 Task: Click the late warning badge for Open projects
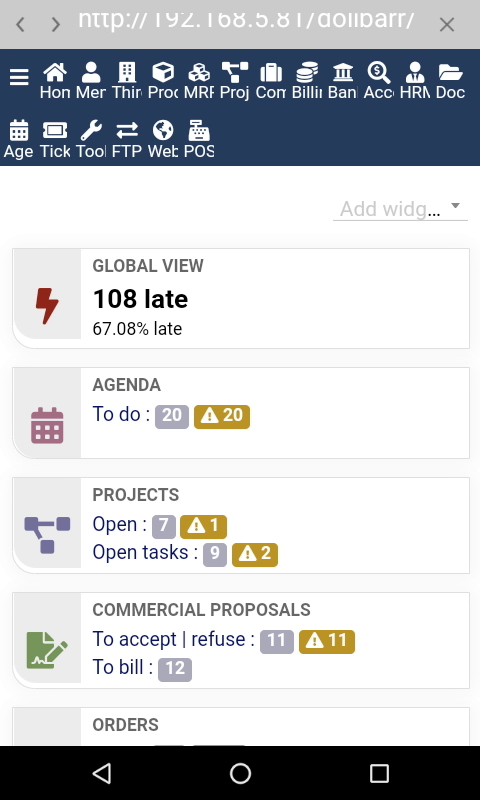coord(204,527)
